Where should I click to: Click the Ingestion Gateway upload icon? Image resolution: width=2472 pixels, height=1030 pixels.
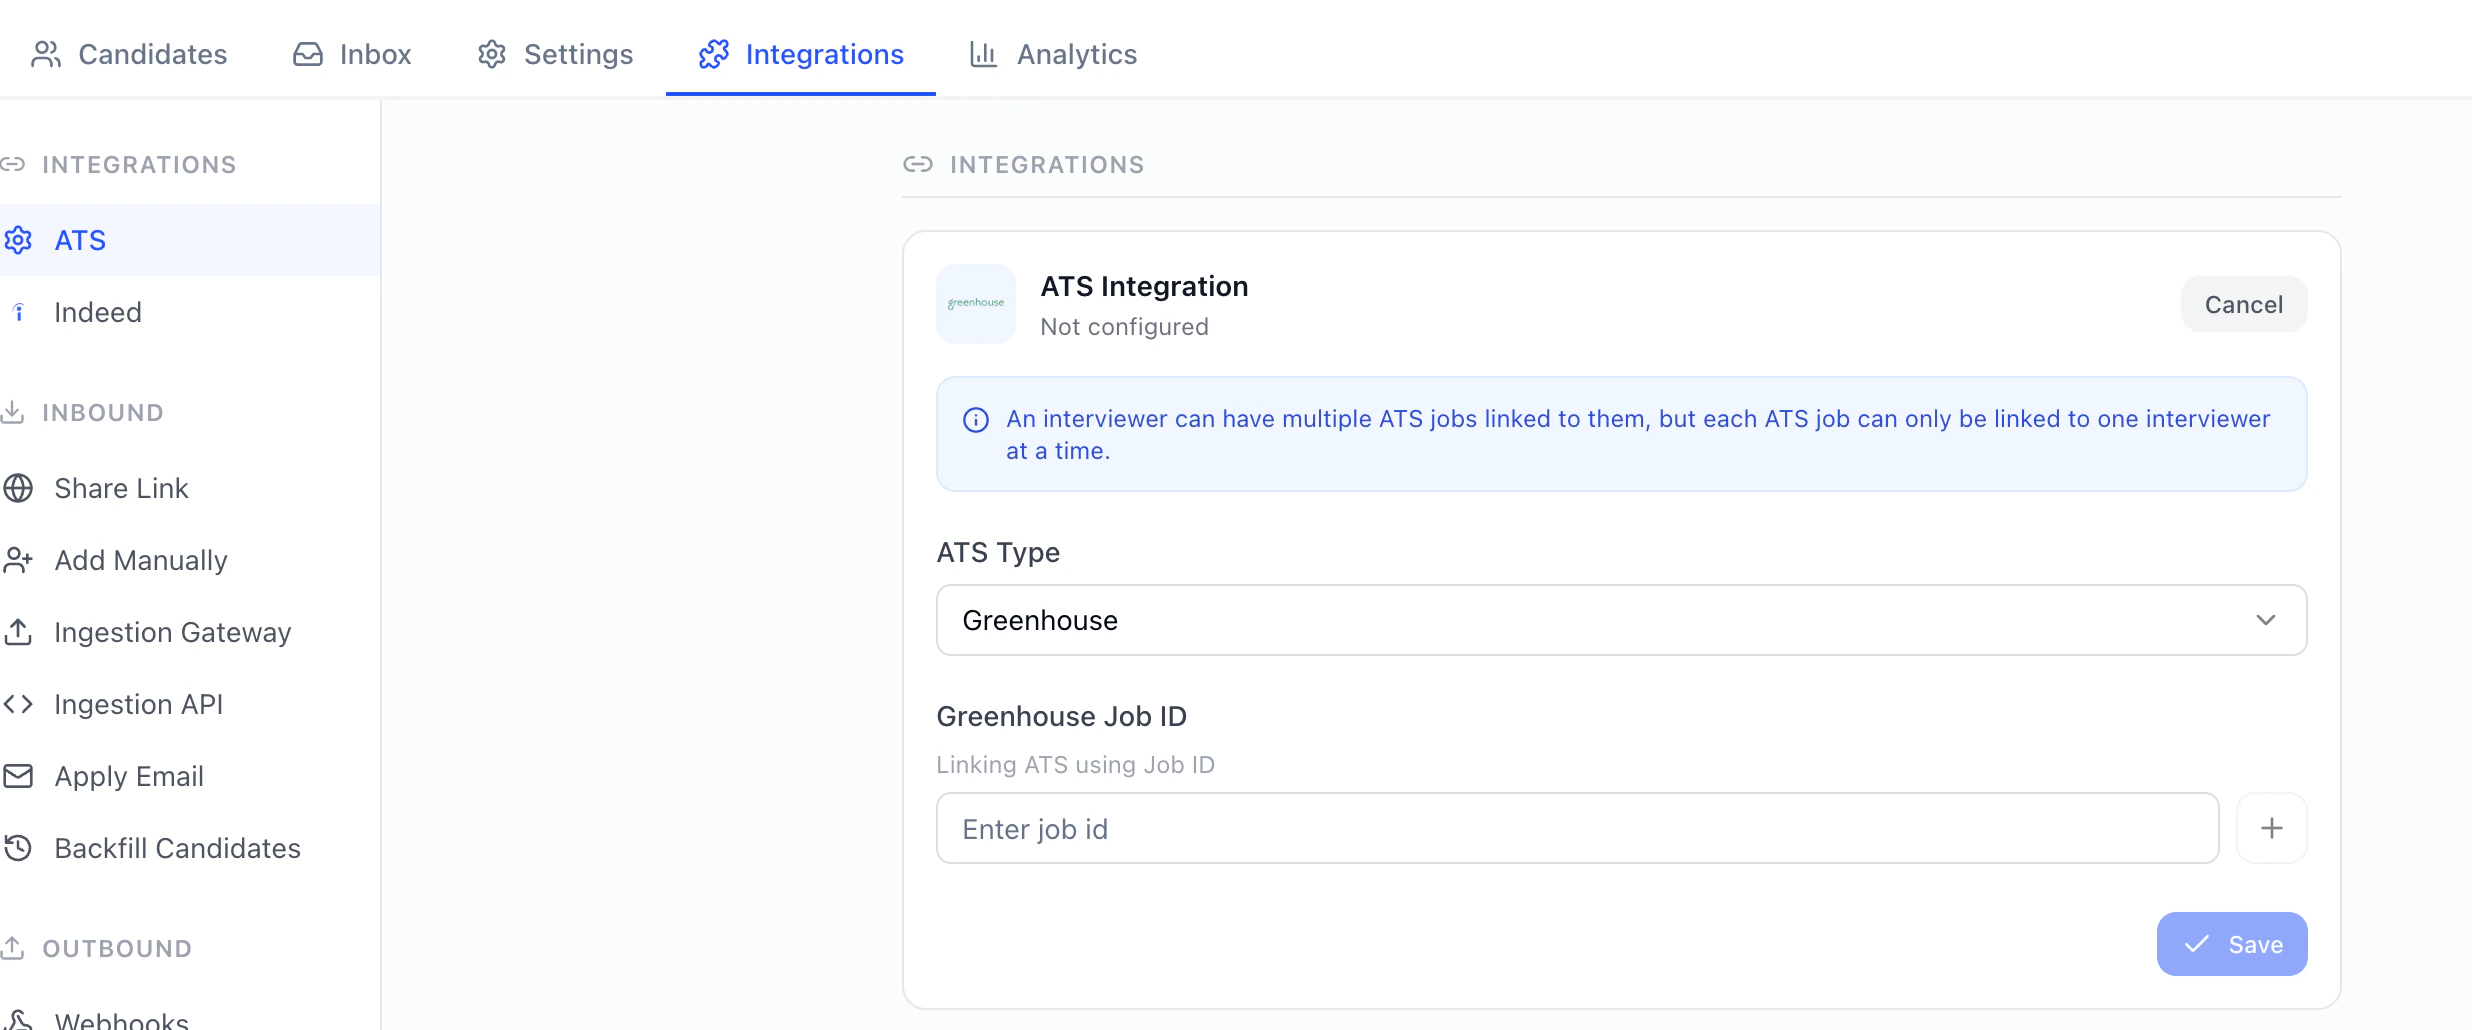pyautogui.click(x=18, y=632)
